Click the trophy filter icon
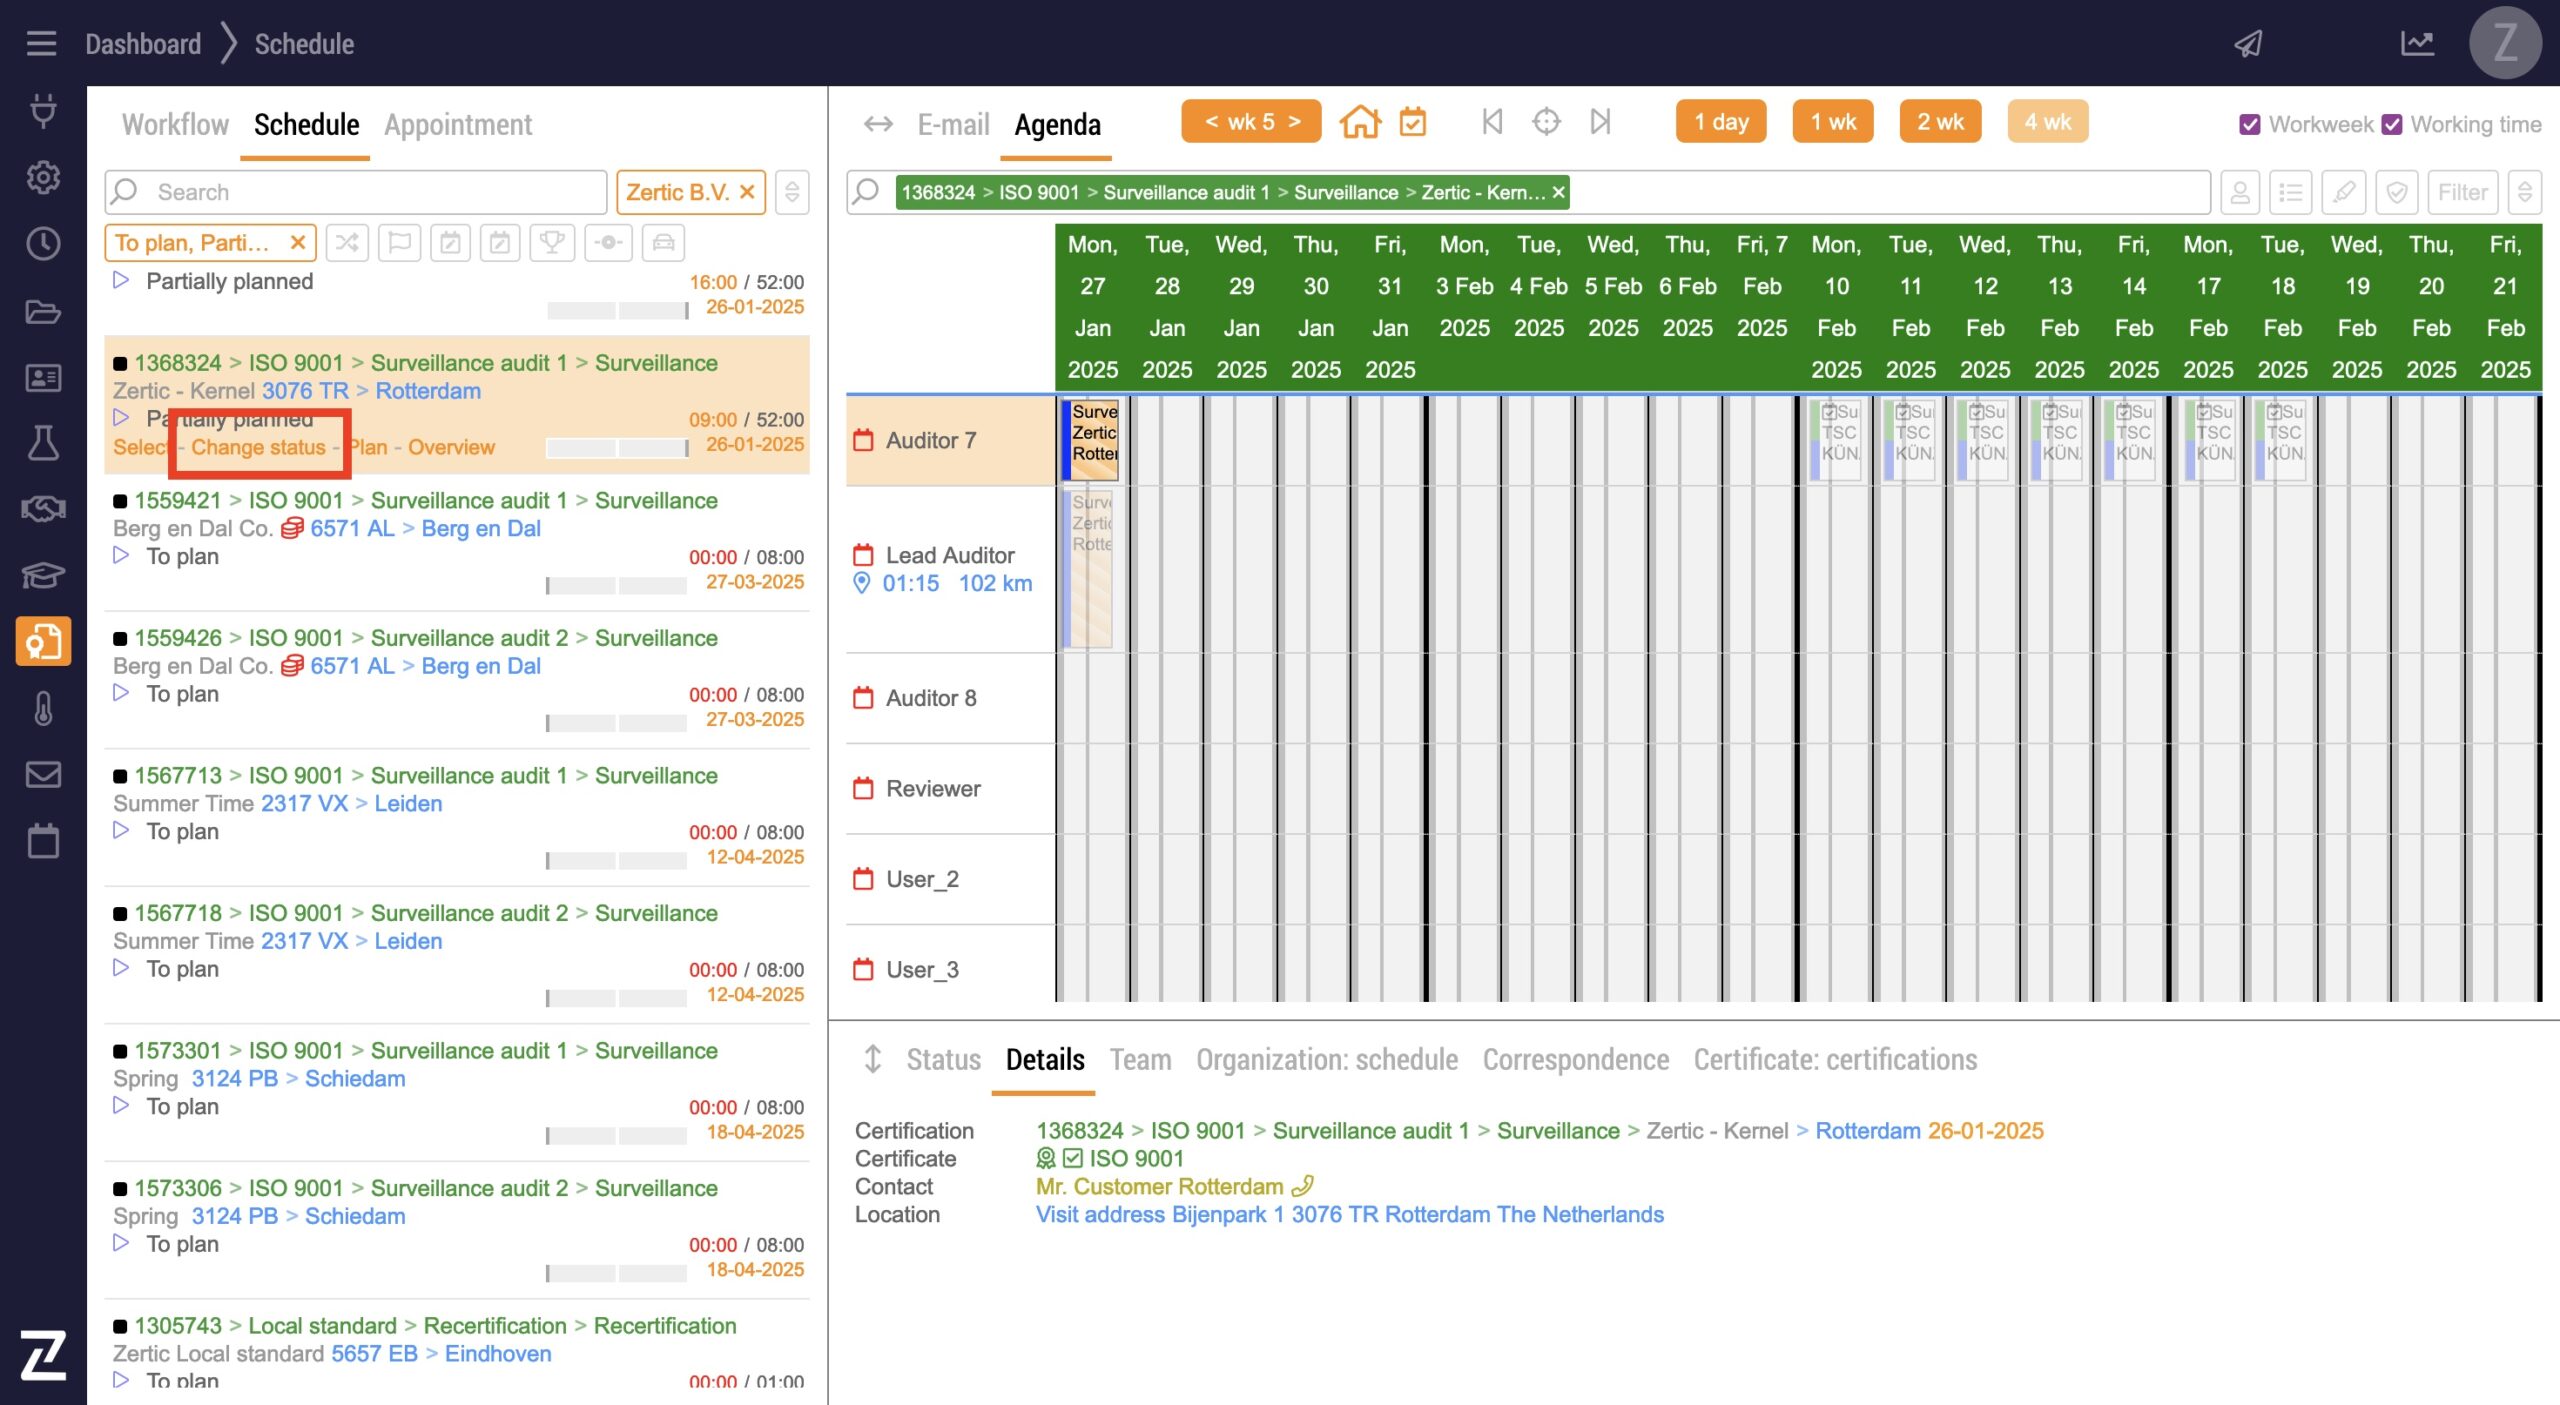This screenshot has height=1405, width=2560. (x=551, y=243)
